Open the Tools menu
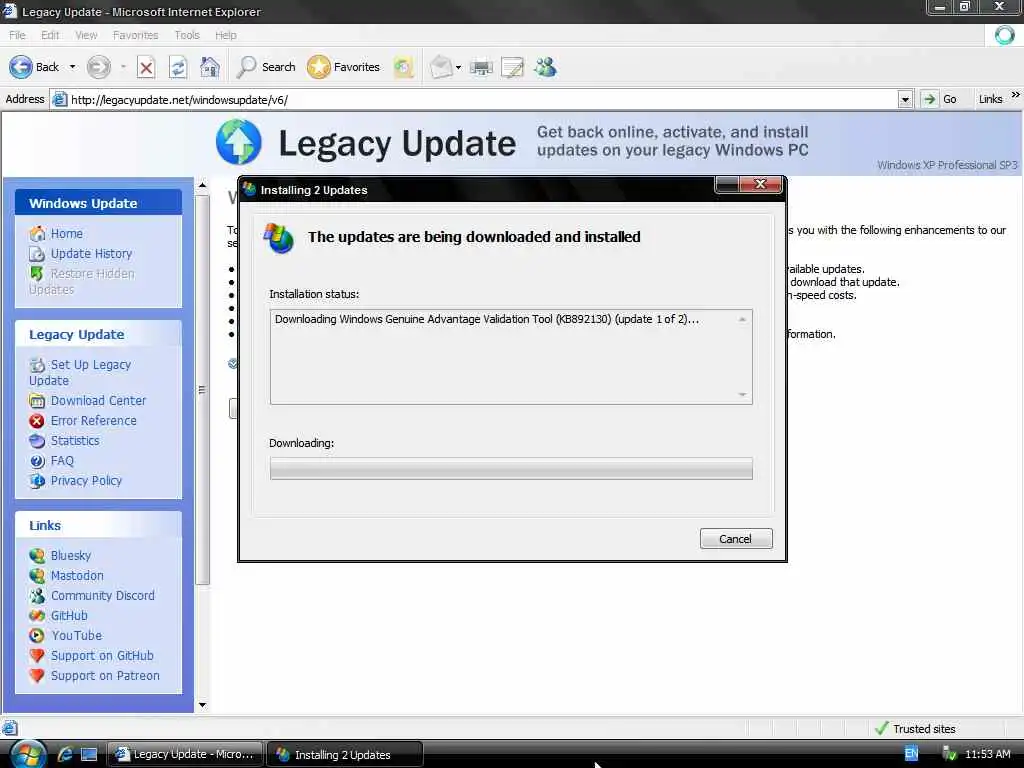The height and width of the screenshot is (768, 1024). click(187, 35)
